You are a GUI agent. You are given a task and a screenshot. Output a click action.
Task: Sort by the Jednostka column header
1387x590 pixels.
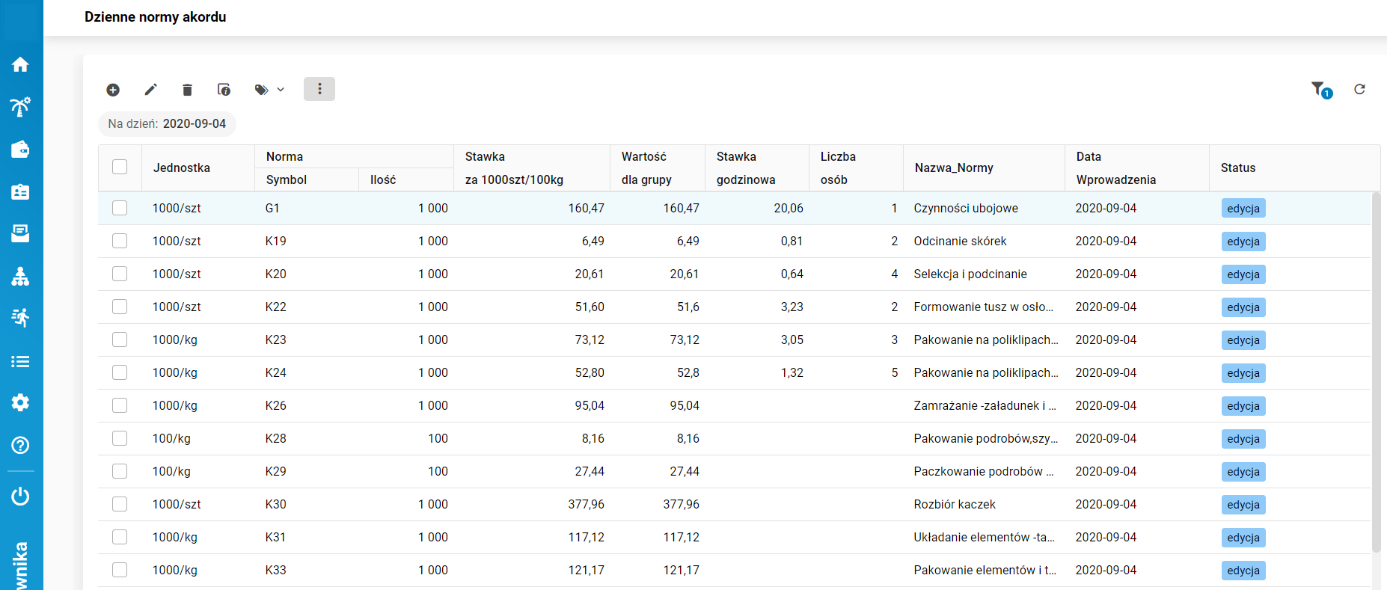point(181,168)
